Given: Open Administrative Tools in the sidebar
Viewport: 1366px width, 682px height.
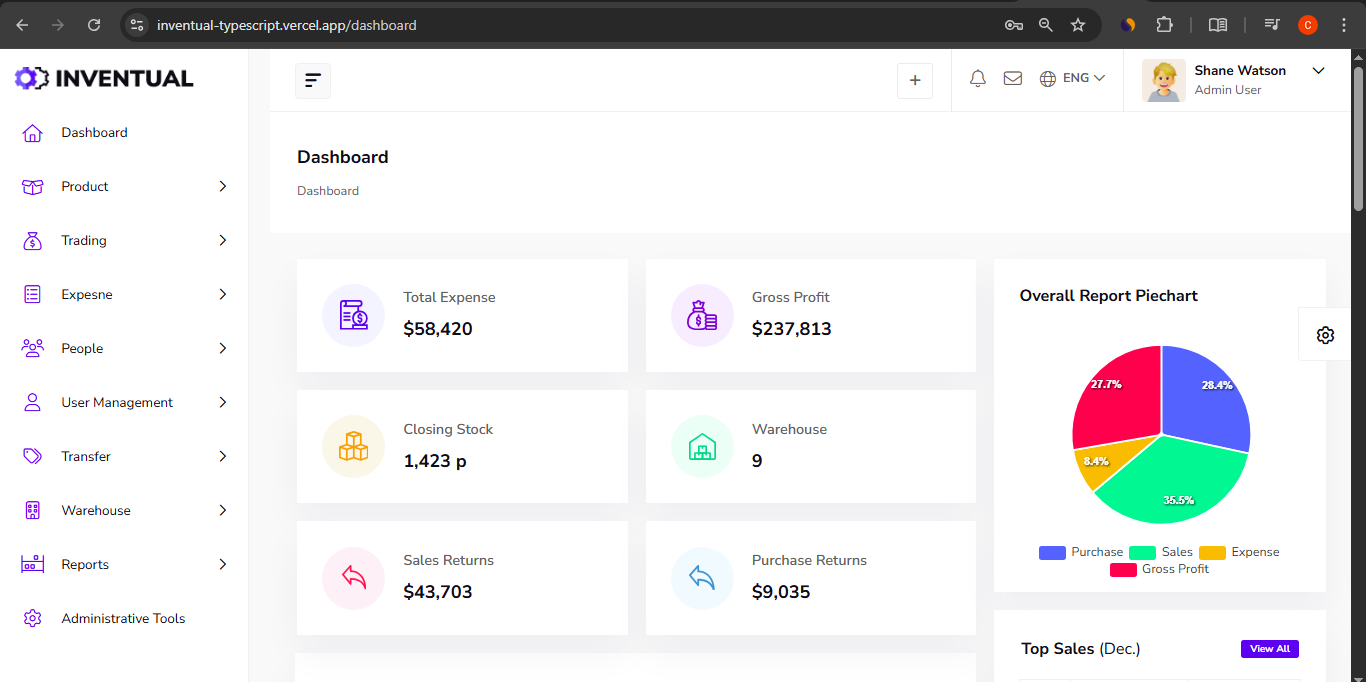Looking at the screenshot, I should [123, 619].
